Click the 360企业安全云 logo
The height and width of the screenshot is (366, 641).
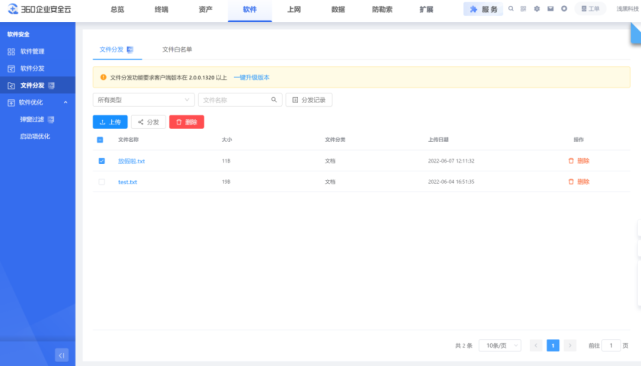tap(40, 9)
